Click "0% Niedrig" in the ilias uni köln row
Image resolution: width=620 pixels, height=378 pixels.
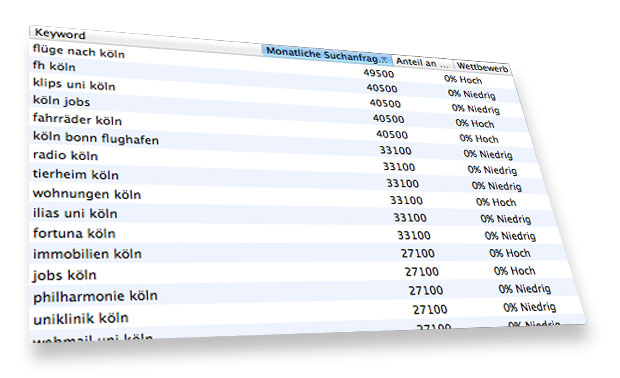(506, 219)
